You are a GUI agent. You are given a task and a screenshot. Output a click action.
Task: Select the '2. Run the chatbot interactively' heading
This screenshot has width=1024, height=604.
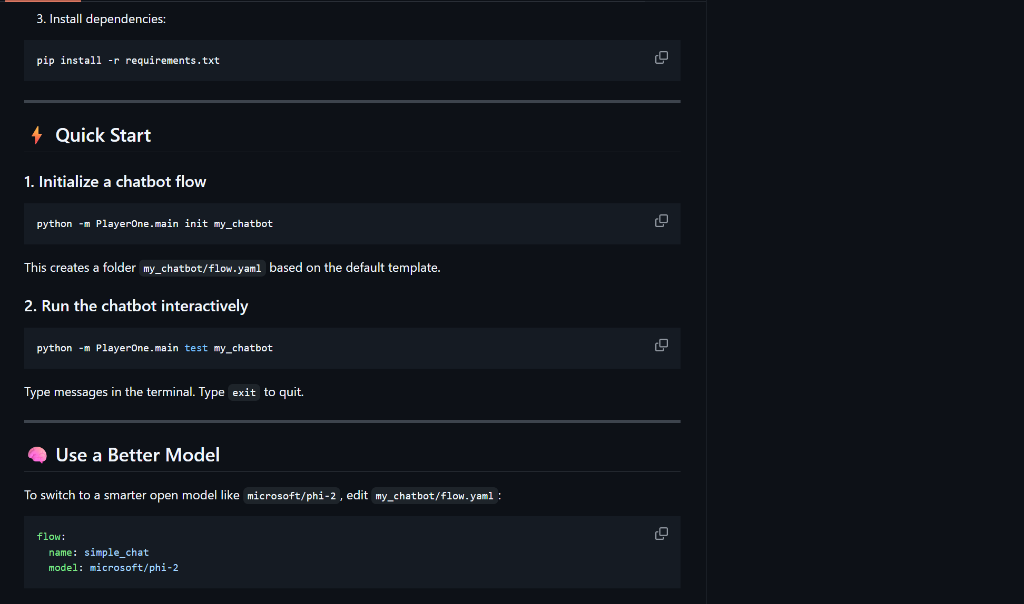pos(136,306)
